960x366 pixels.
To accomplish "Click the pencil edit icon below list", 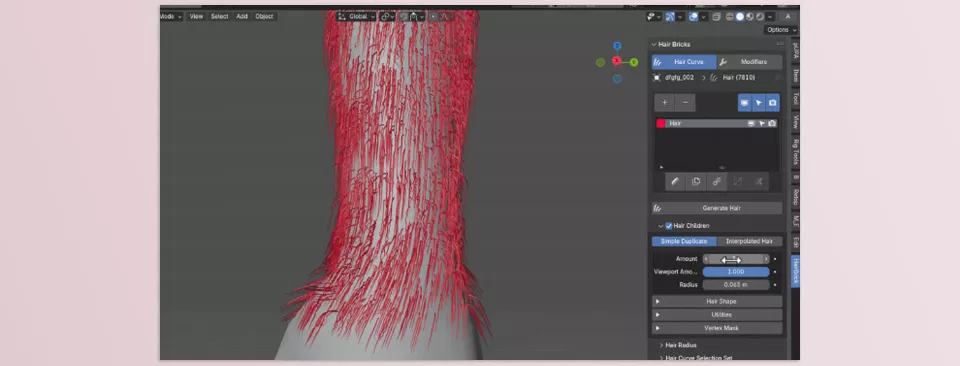I will coord(675,182).
